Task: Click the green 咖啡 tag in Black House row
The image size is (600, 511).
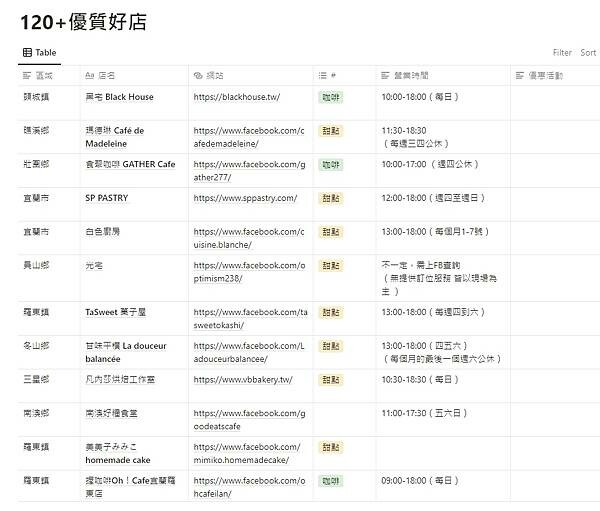Action: (x=330, y=97)
